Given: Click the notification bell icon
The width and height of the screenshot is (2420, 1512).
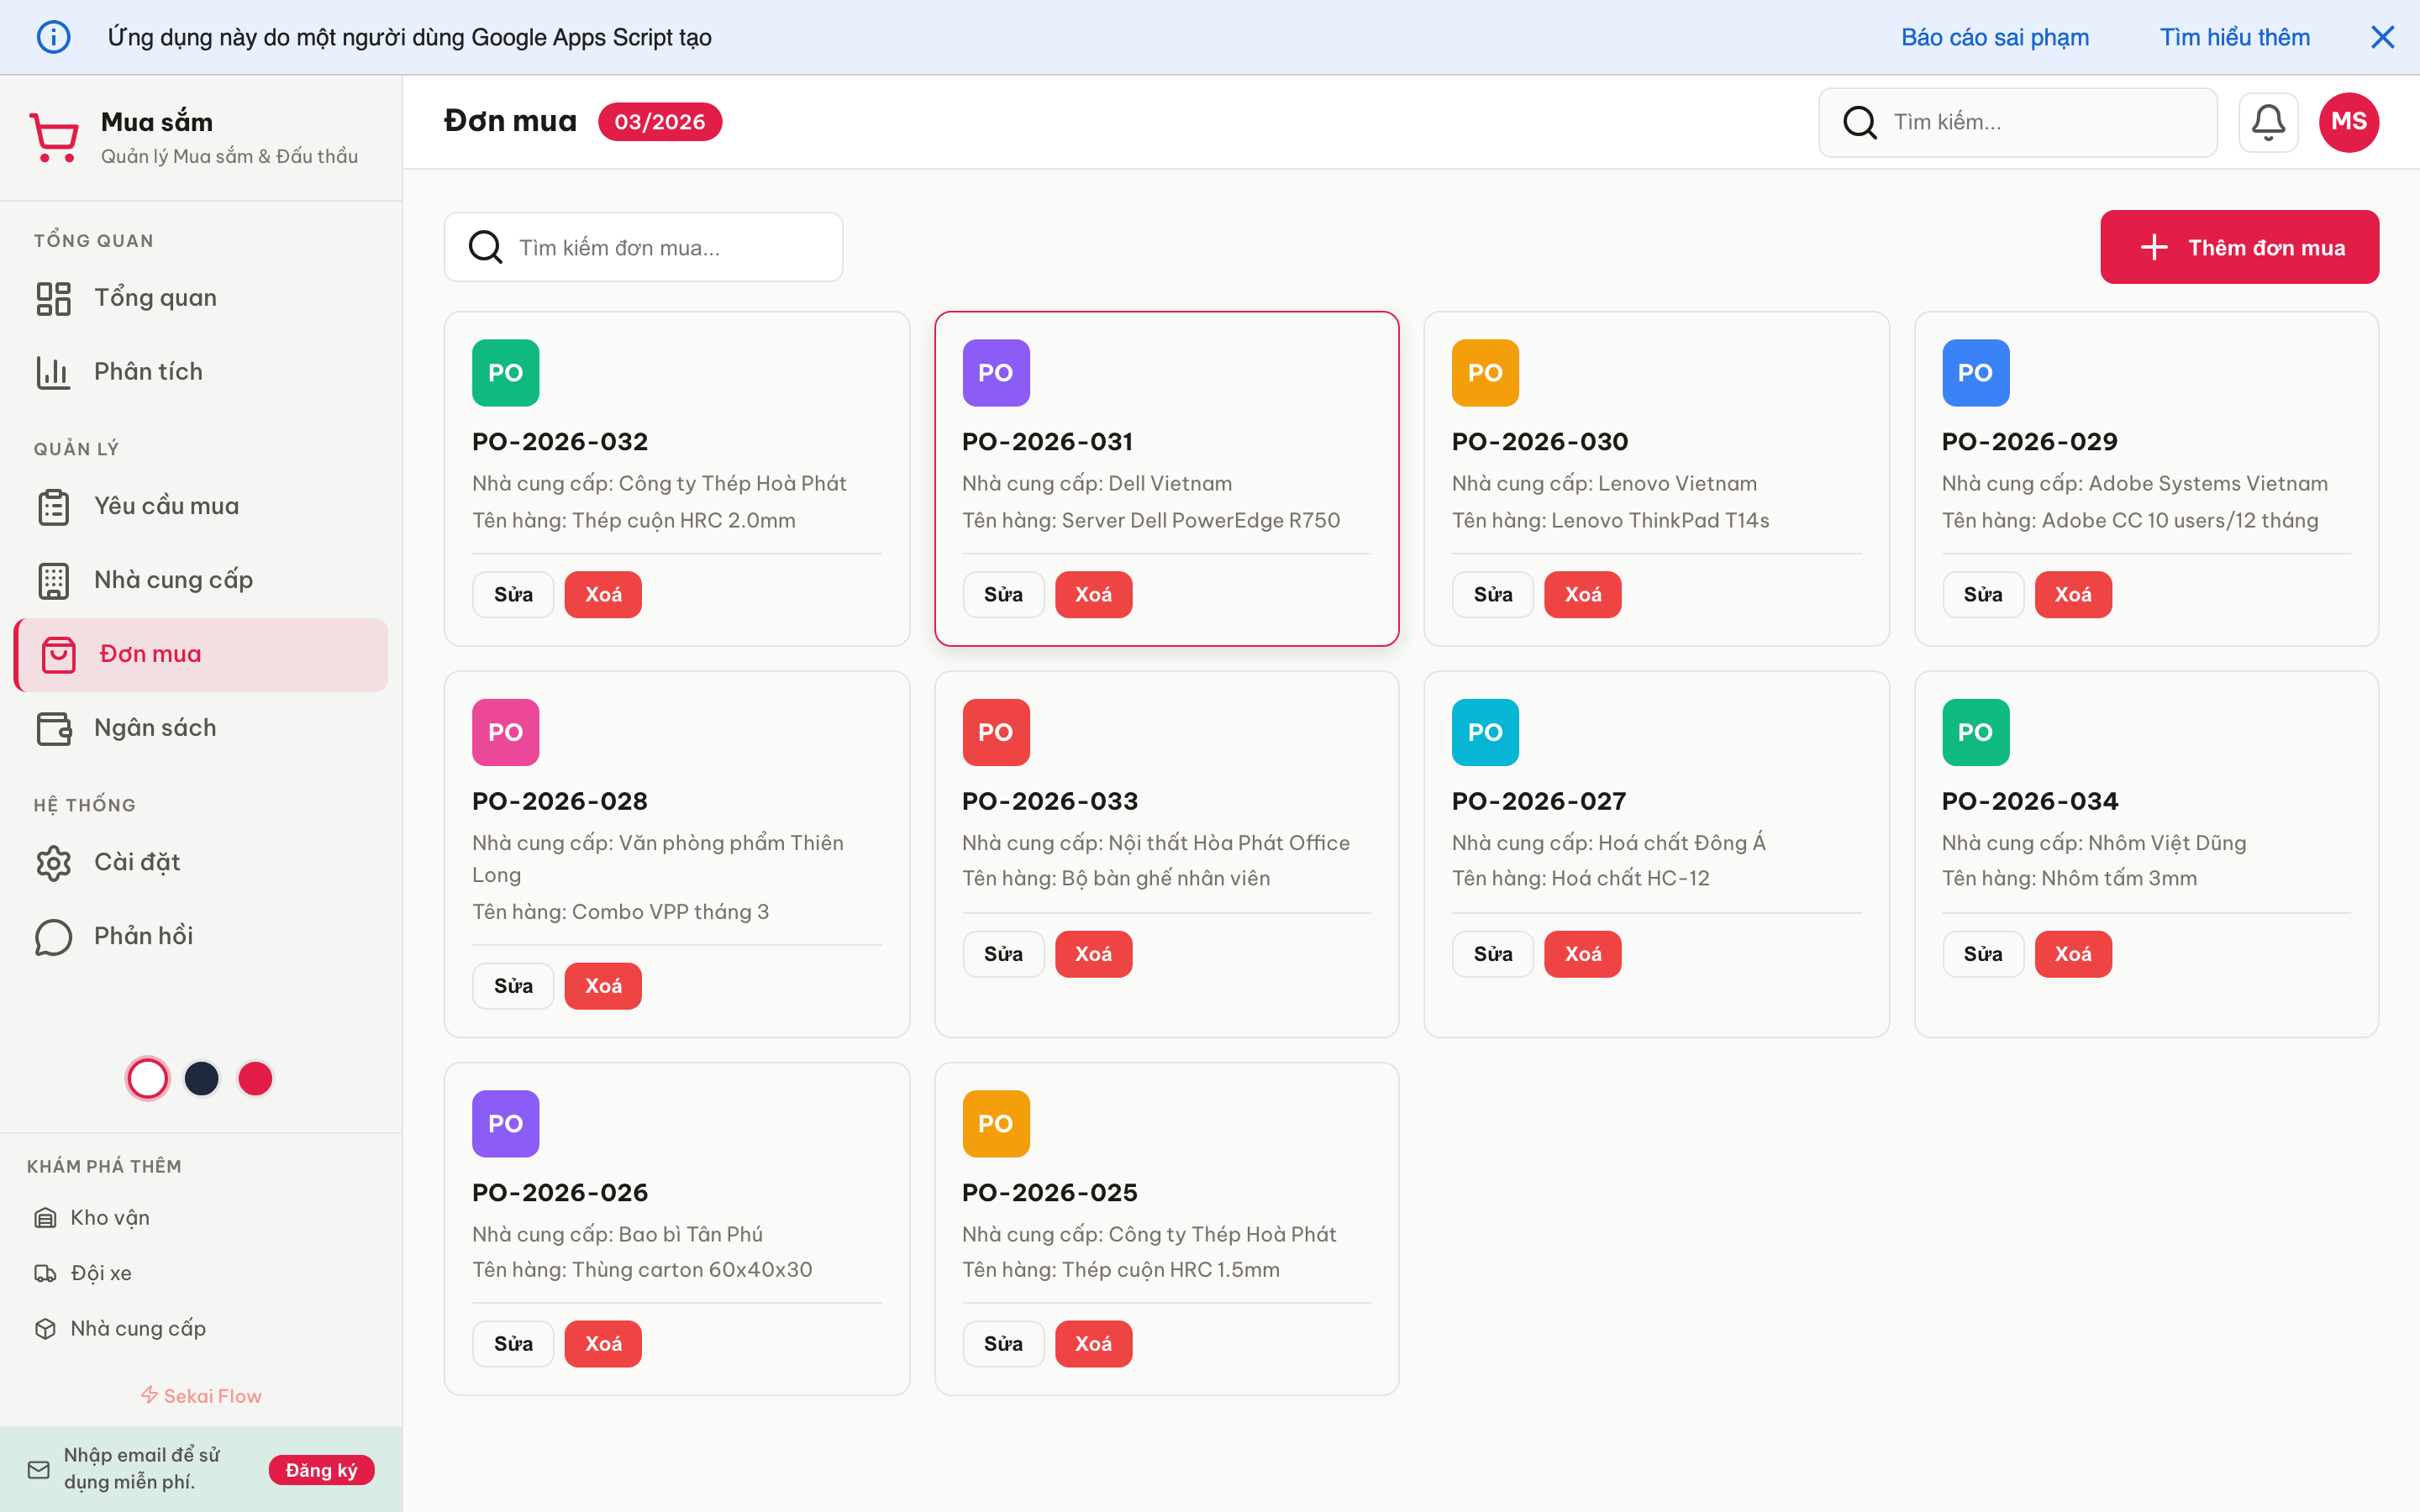Looking at the screenshot, I should point(2267,122).
